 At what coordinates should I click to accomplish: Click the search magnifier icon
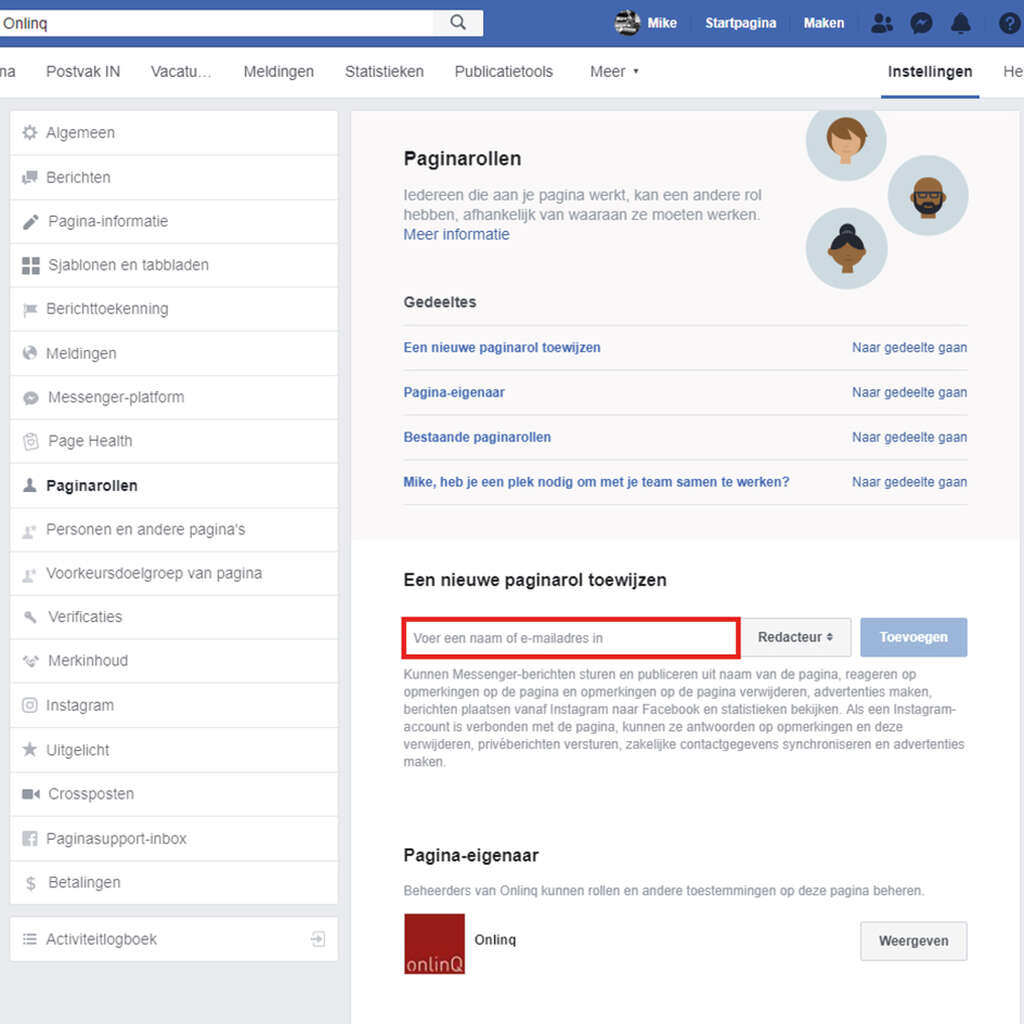tap(458, 23)
